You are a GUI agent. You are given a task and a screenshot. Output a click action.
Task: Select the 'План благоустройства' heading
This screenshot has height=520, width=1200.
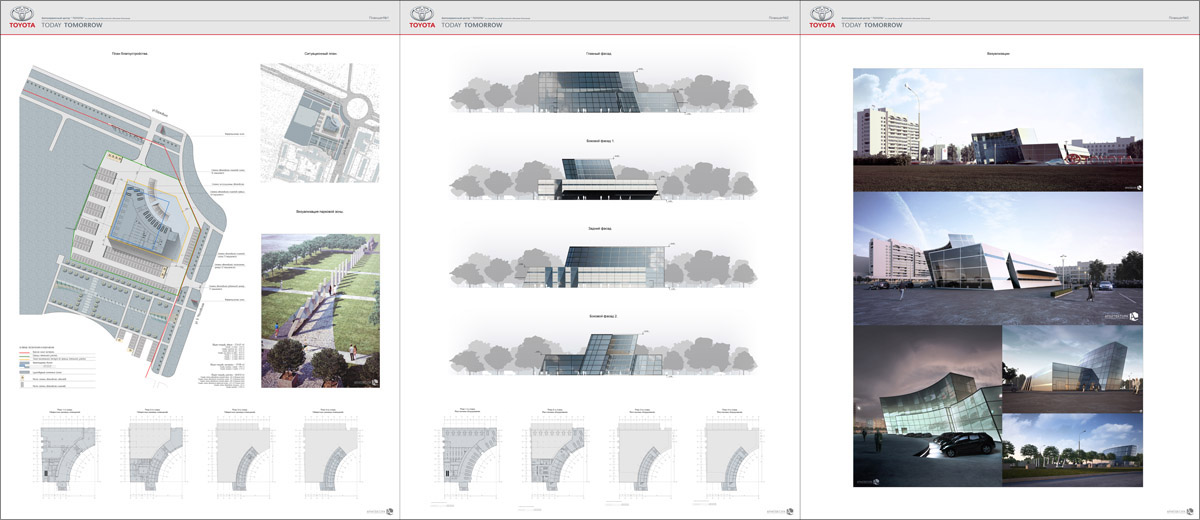click(130, 52)
